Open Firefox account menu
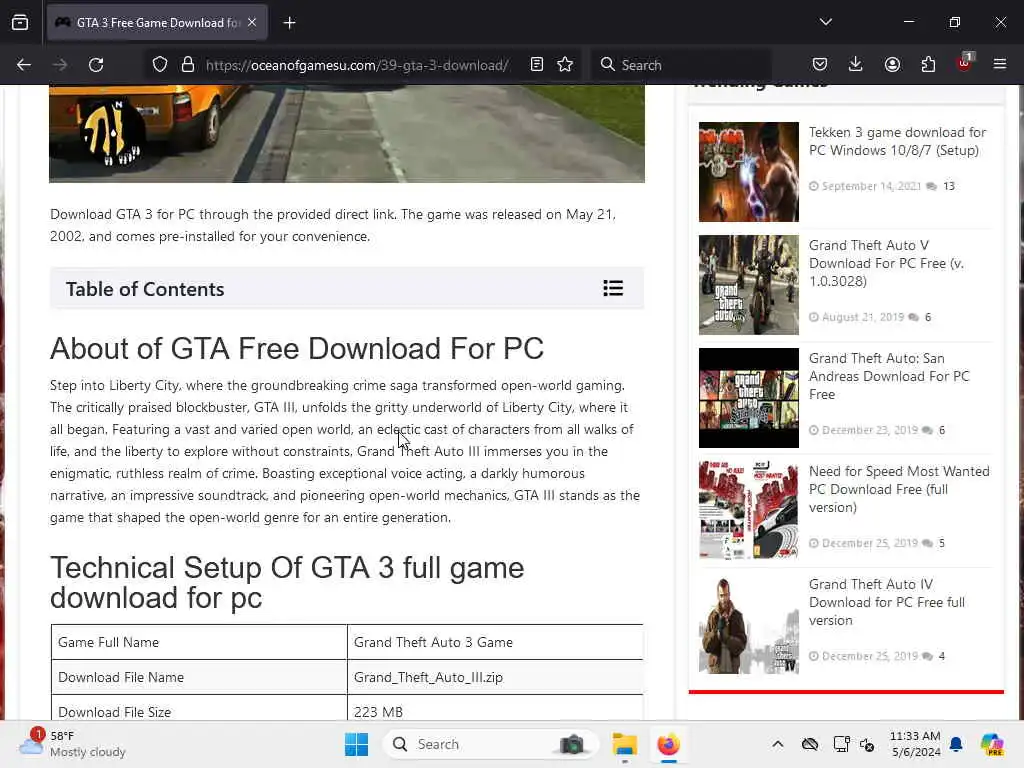 click(892, 65)
